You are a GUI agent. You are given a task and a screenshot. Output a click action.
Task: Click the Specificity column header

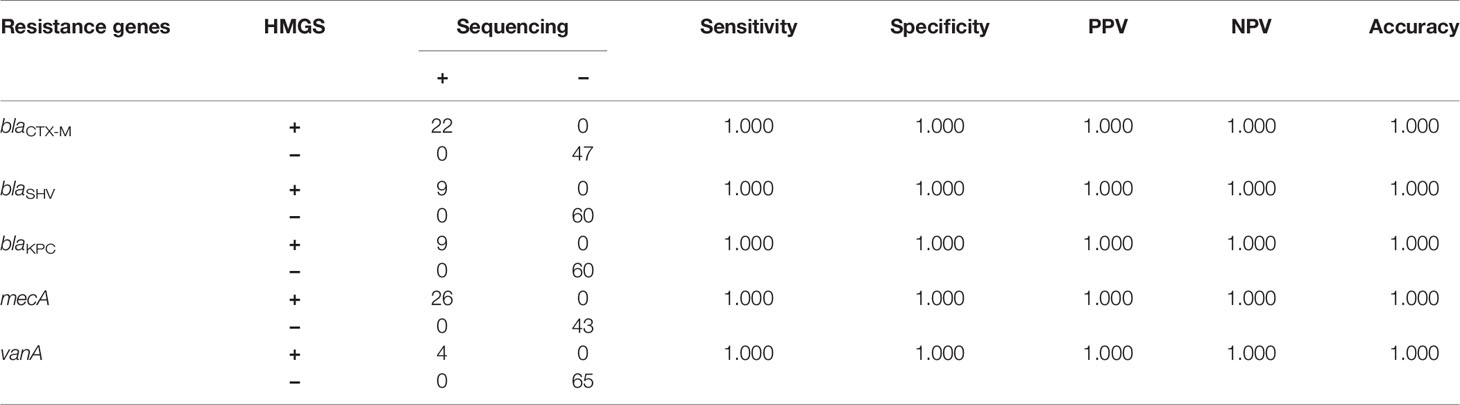(x=939, y=28)
